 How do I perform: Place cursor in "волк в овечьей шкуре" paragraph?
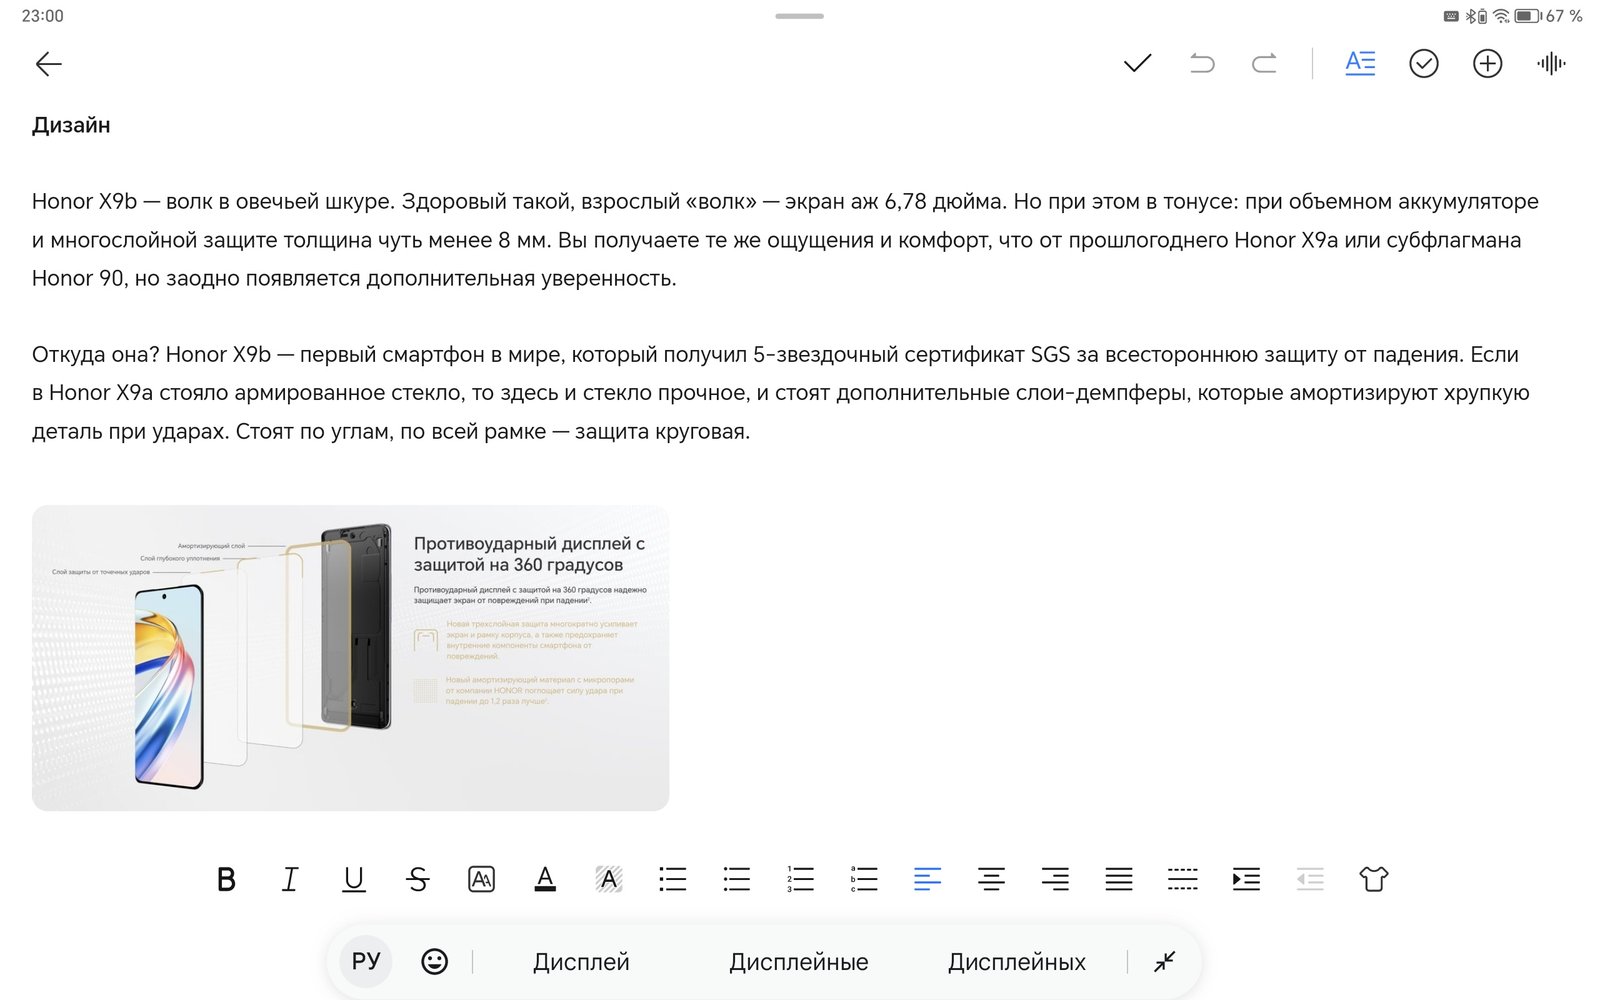coord(785,240)
